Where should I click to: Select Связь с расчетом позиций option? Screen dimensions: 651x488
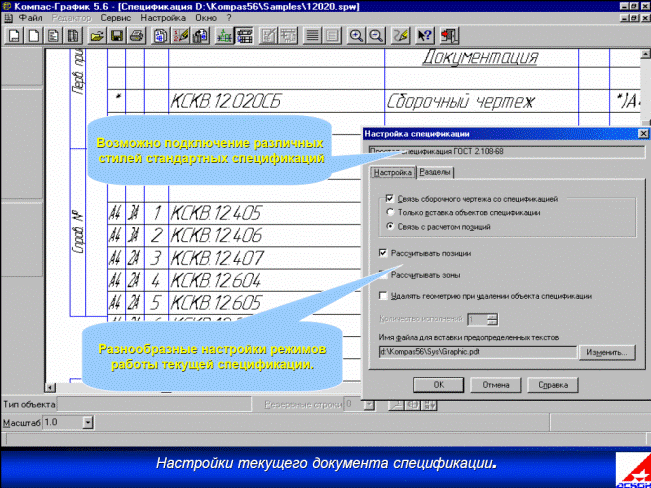[389, 227]
